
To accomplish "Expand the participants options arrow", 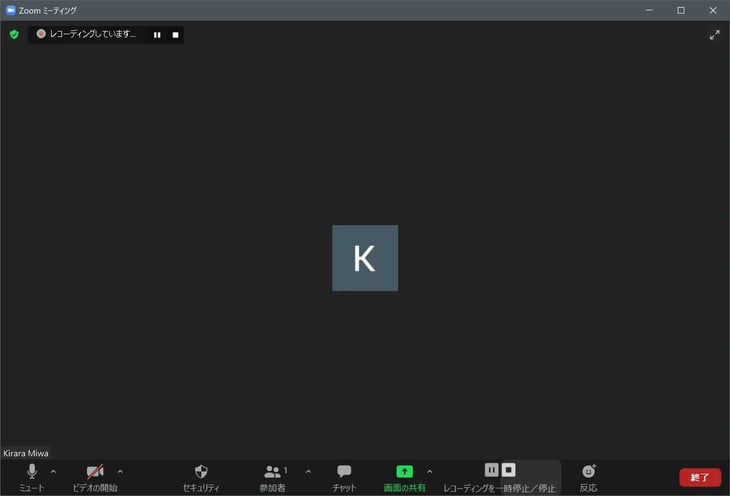I will tap(308, 471).
